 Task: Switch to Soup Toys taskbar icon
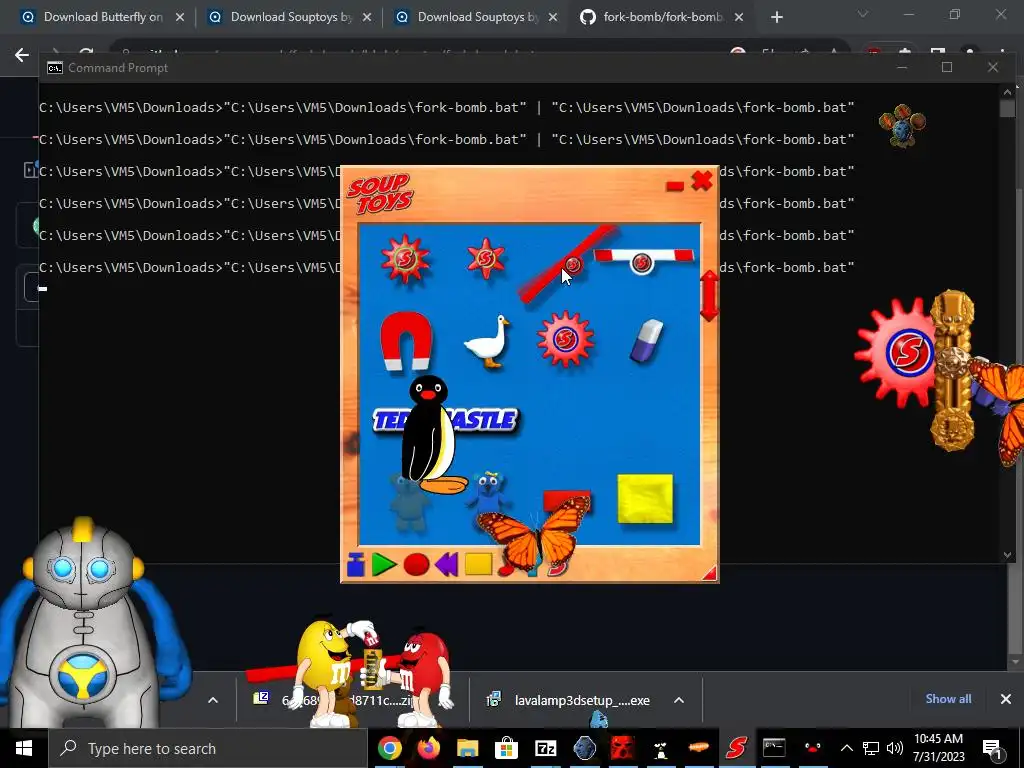(736, 748)
